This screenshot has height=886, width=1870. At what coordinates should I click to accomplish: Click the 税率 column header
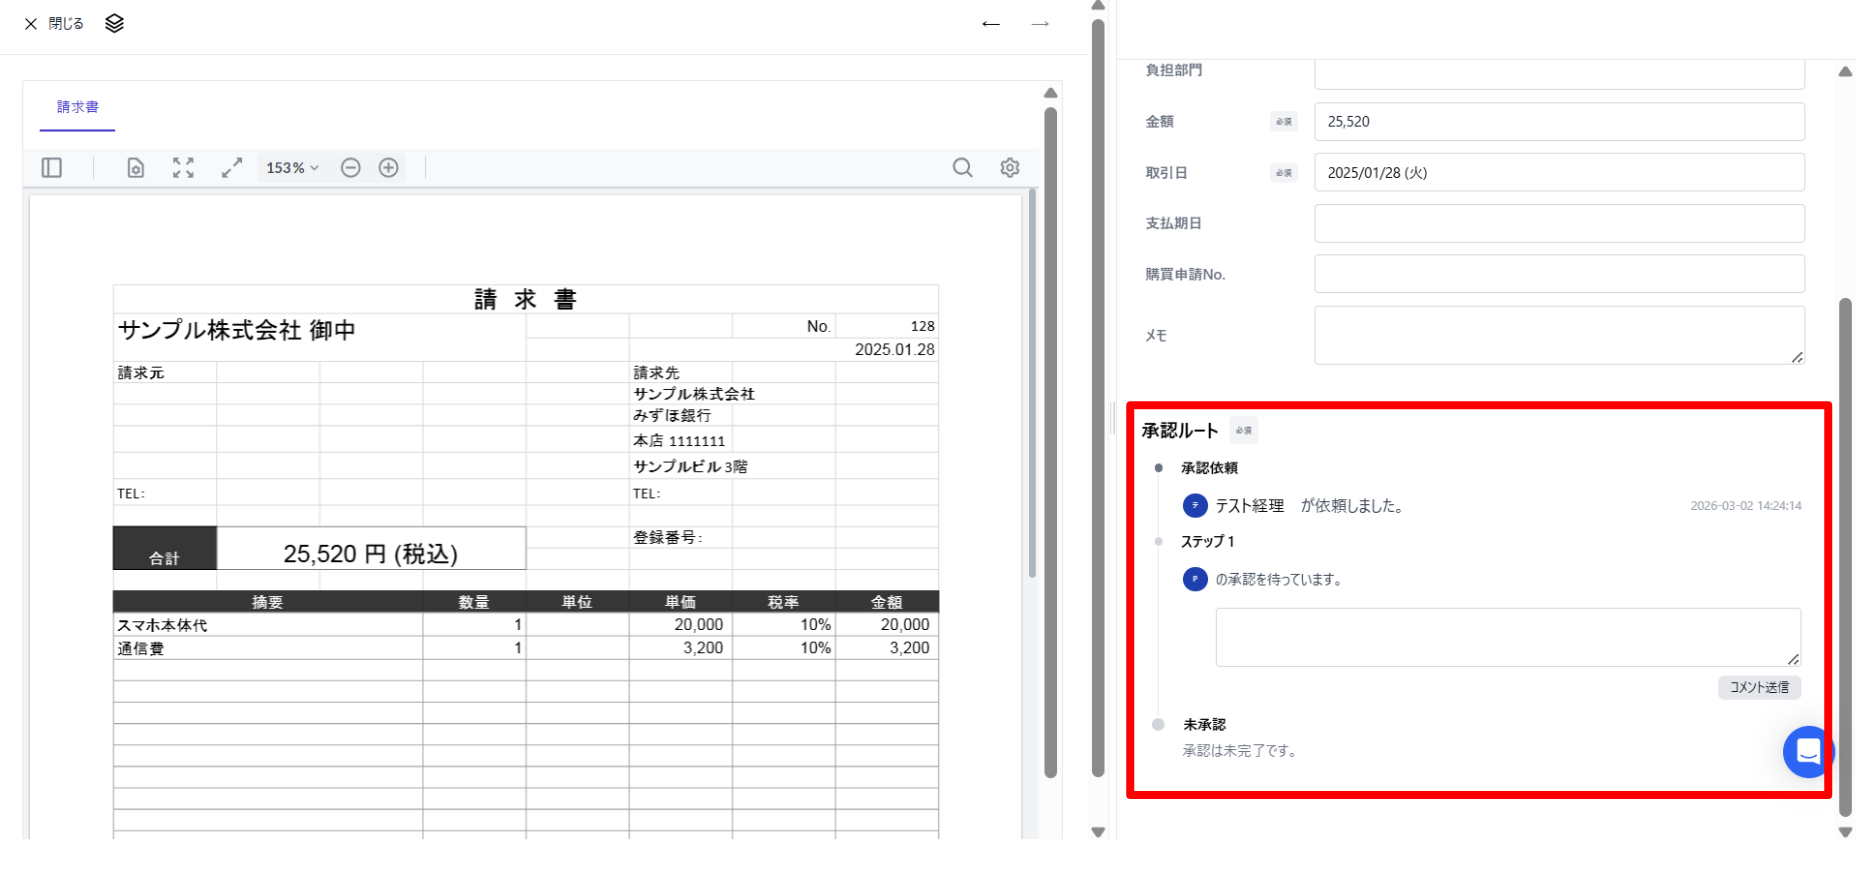click(x=783, y=602)
